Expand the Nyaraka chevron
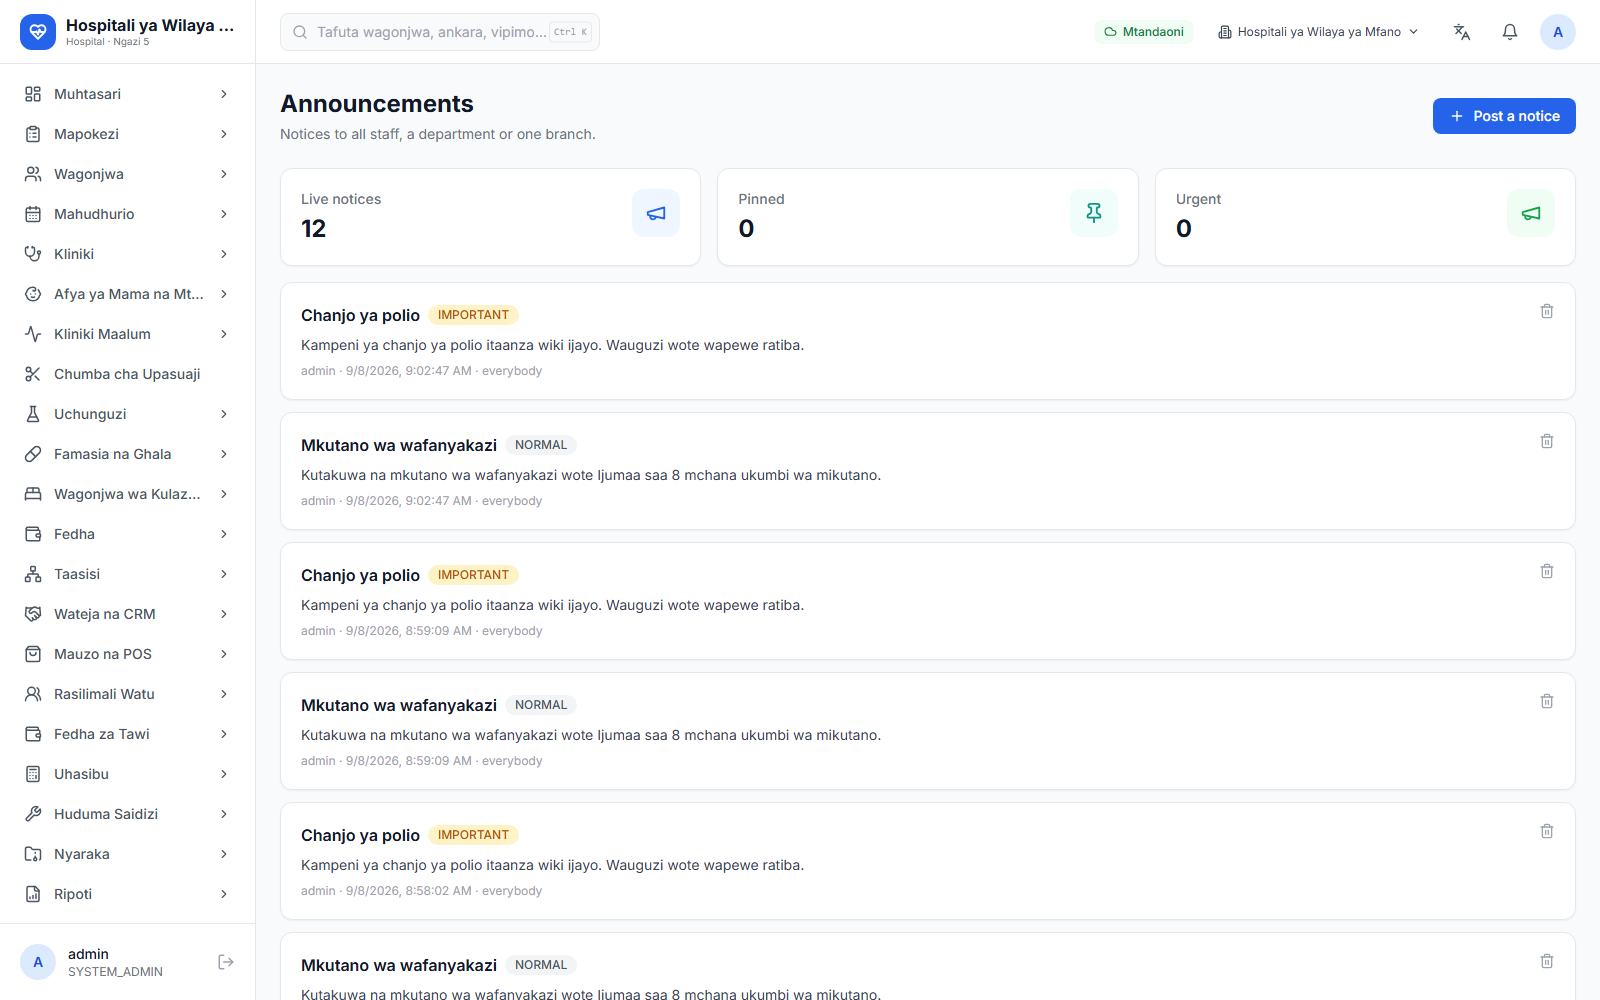1600x1000 pixels. pyautogui.click(x=224, y=854)
